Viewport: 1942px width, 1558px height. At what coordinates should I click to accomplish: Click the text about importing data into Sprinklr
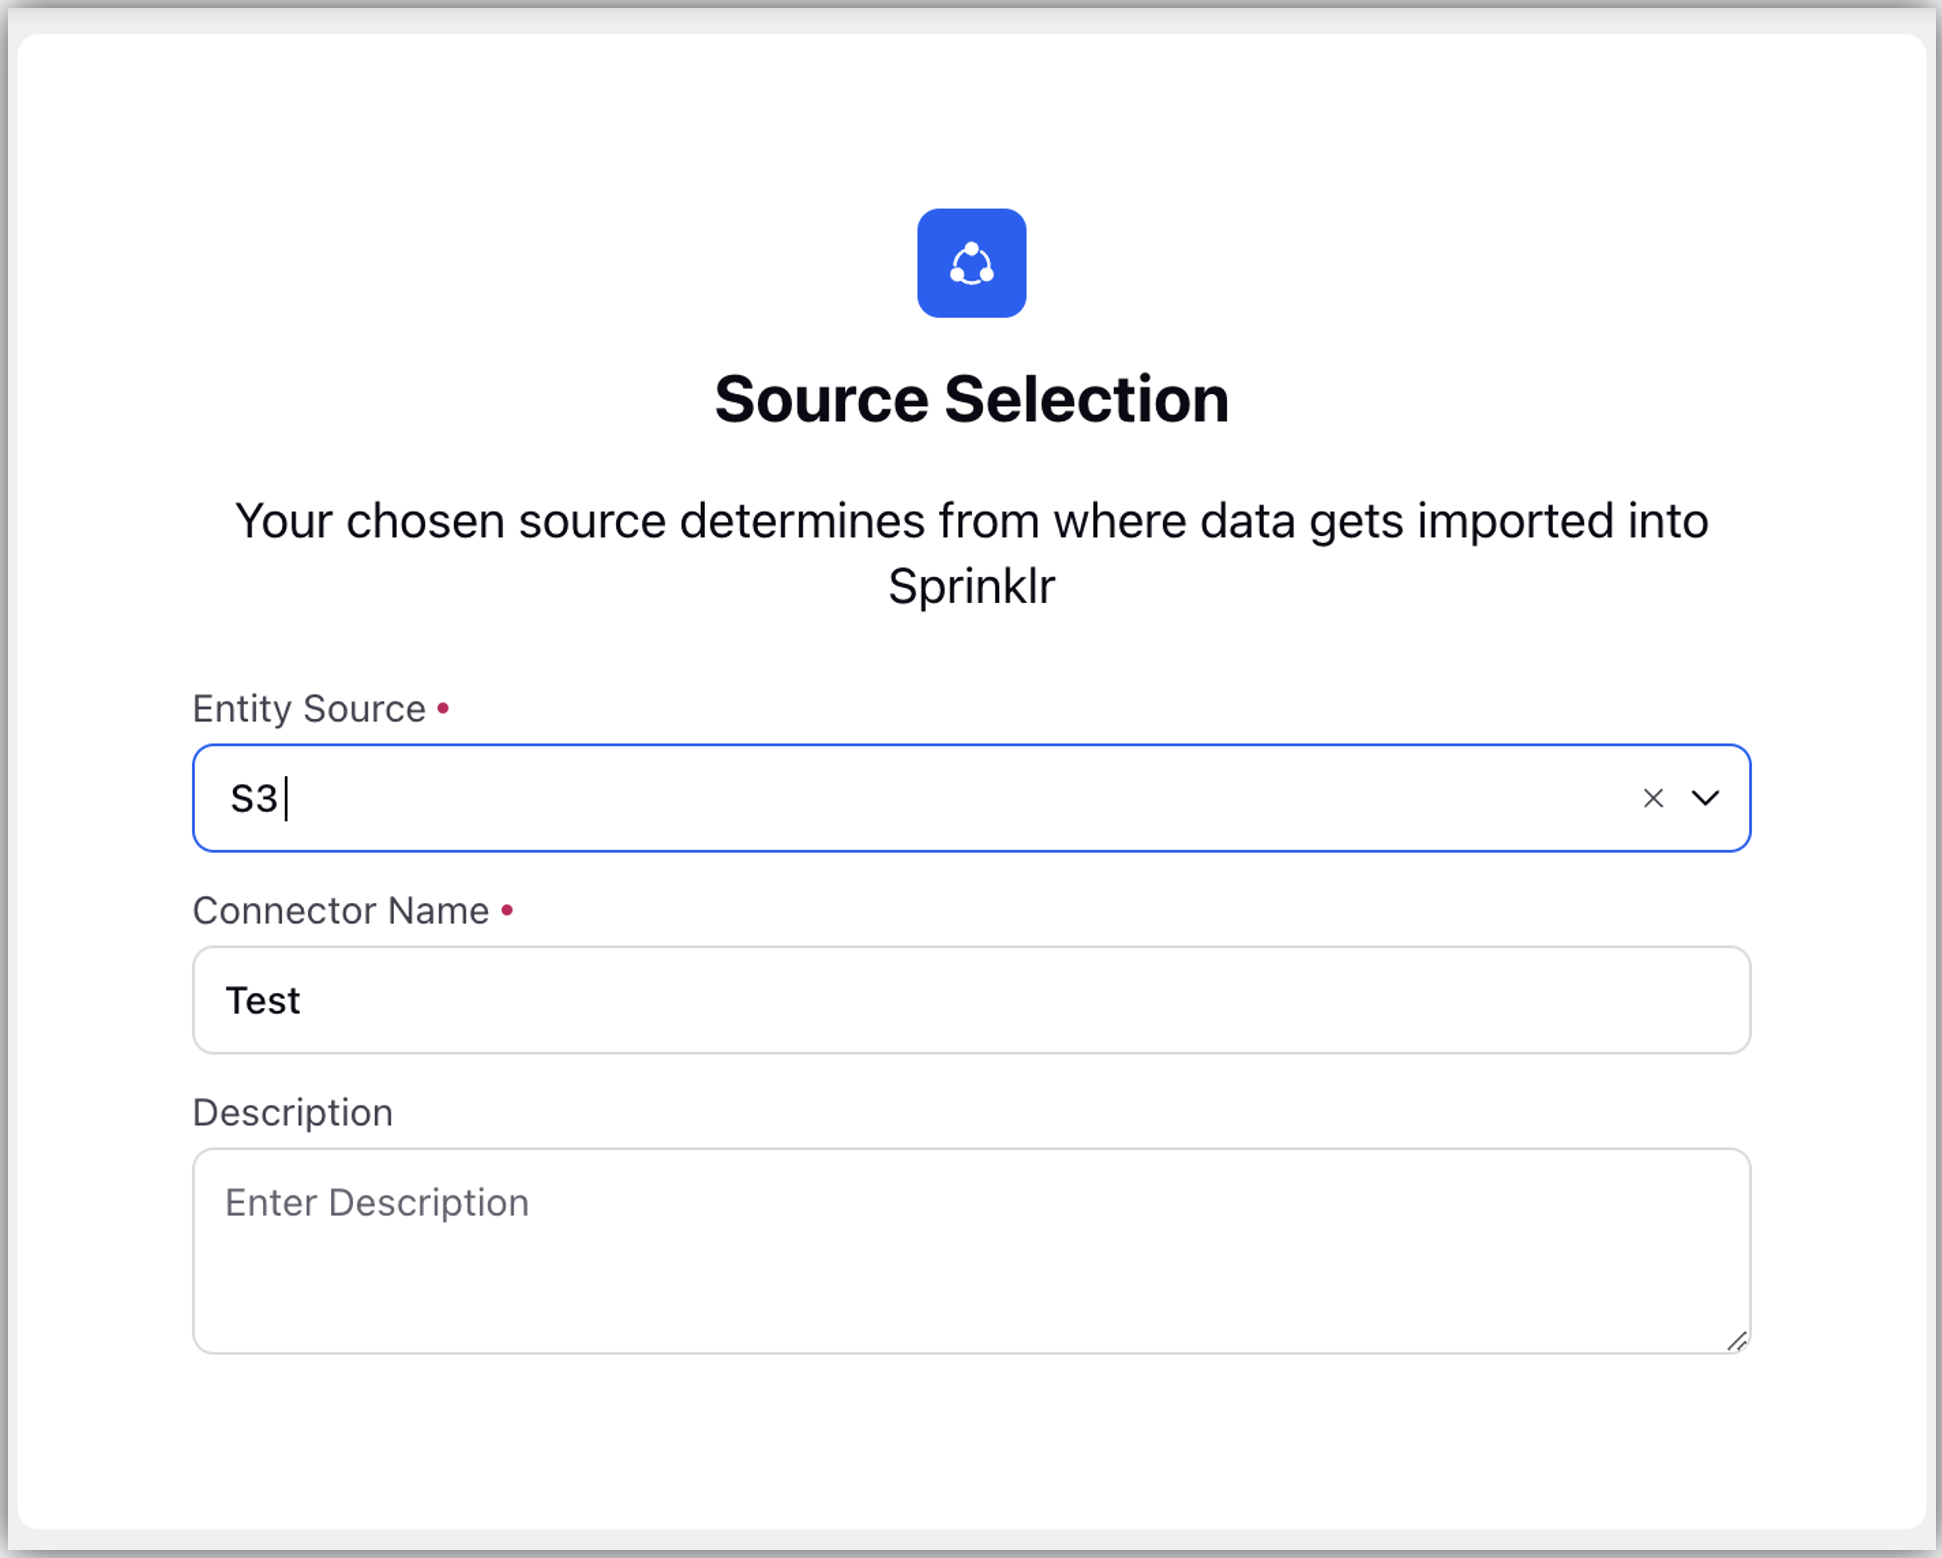click(x=971, y=553)
